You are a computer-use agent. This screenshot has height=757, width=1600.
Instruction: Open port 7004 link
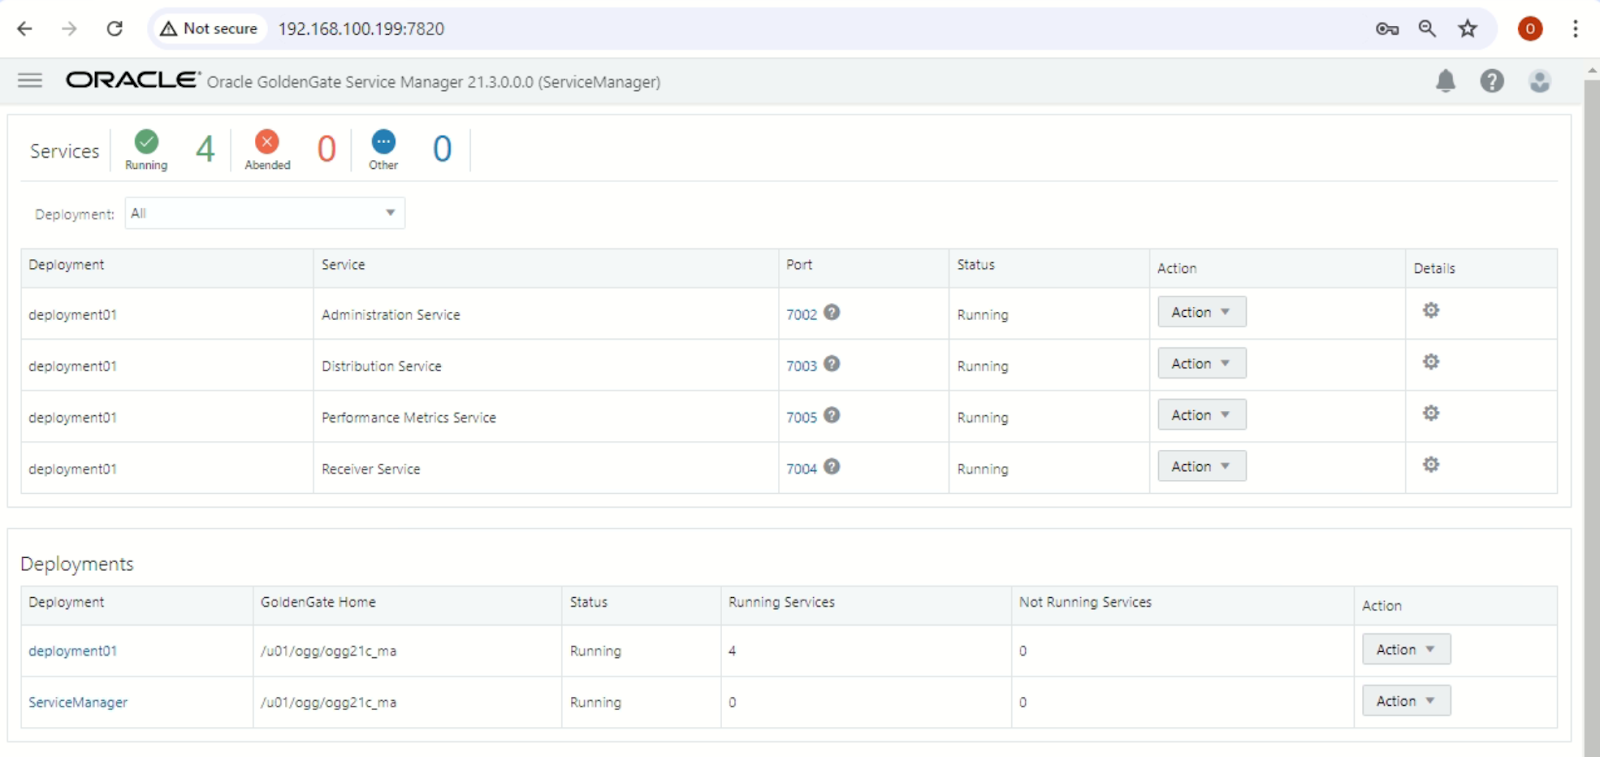pyautogui.click(x=801, y=469)
